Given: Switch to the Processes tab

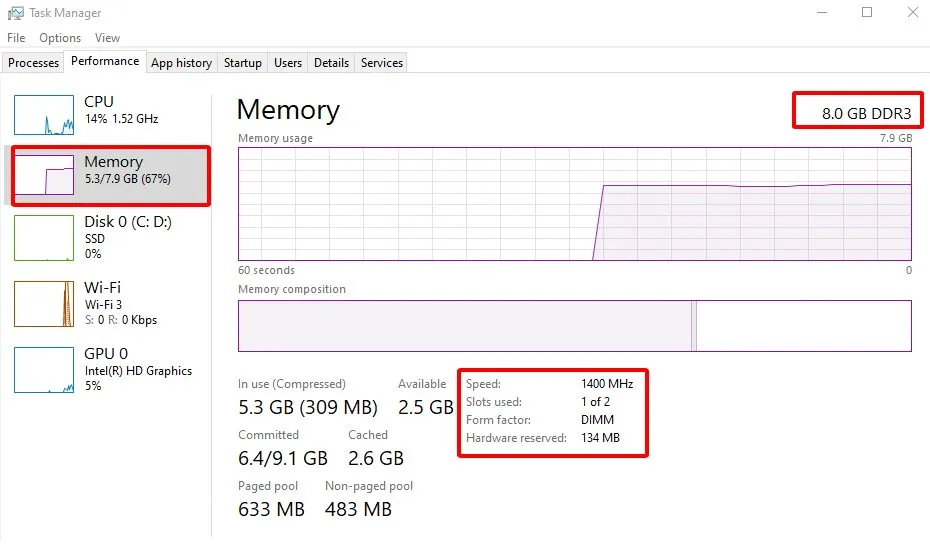Looking at the screenshot, I should (34, 63).
